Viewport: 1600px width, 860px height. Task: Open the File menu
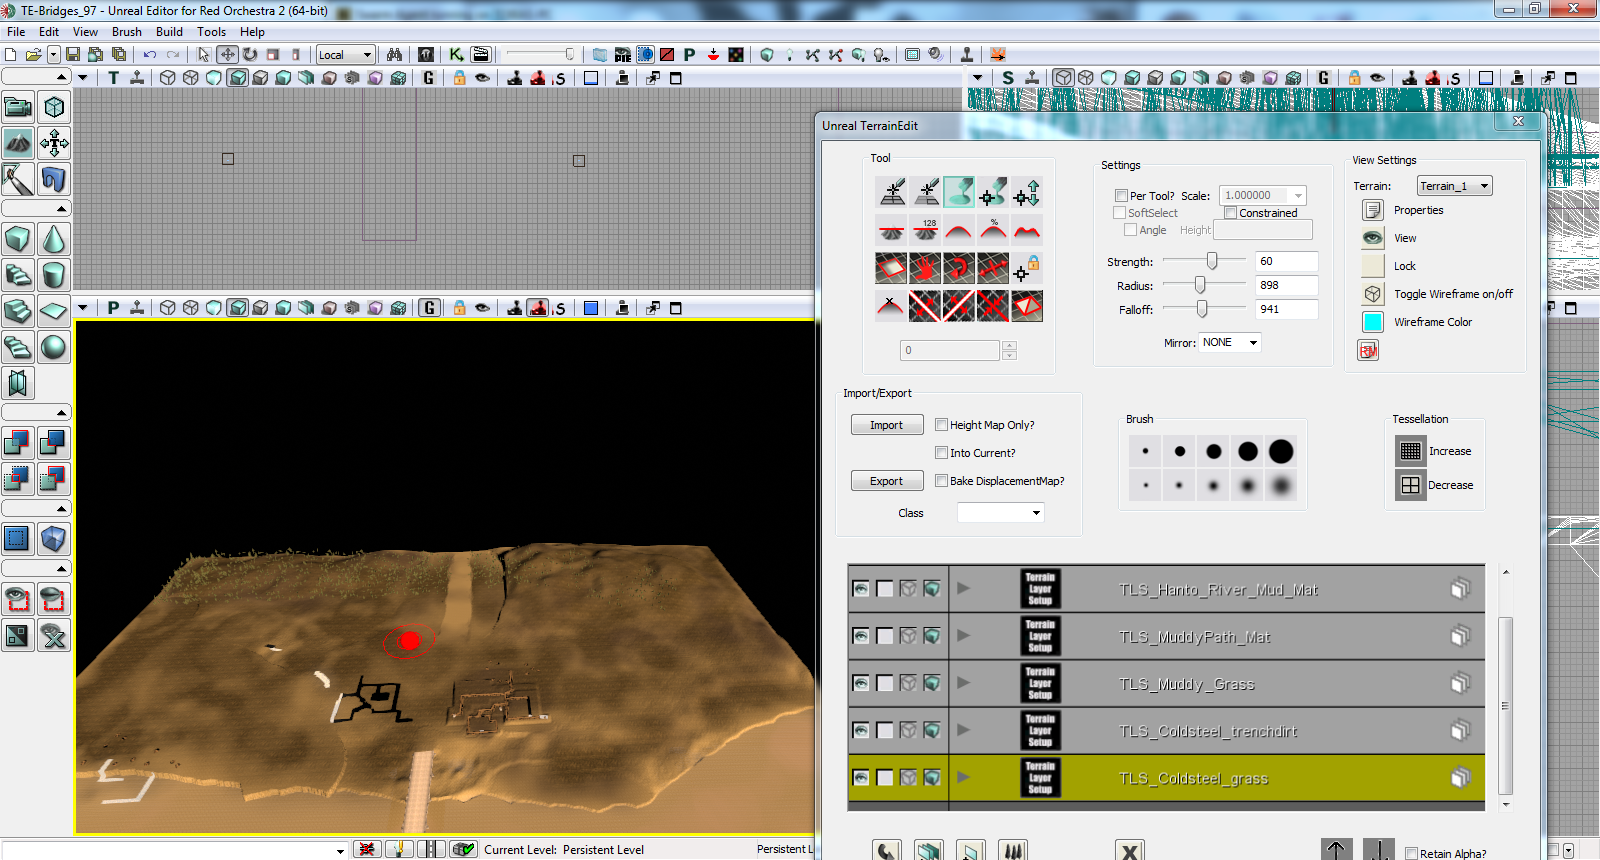click(x=16, y=32)
